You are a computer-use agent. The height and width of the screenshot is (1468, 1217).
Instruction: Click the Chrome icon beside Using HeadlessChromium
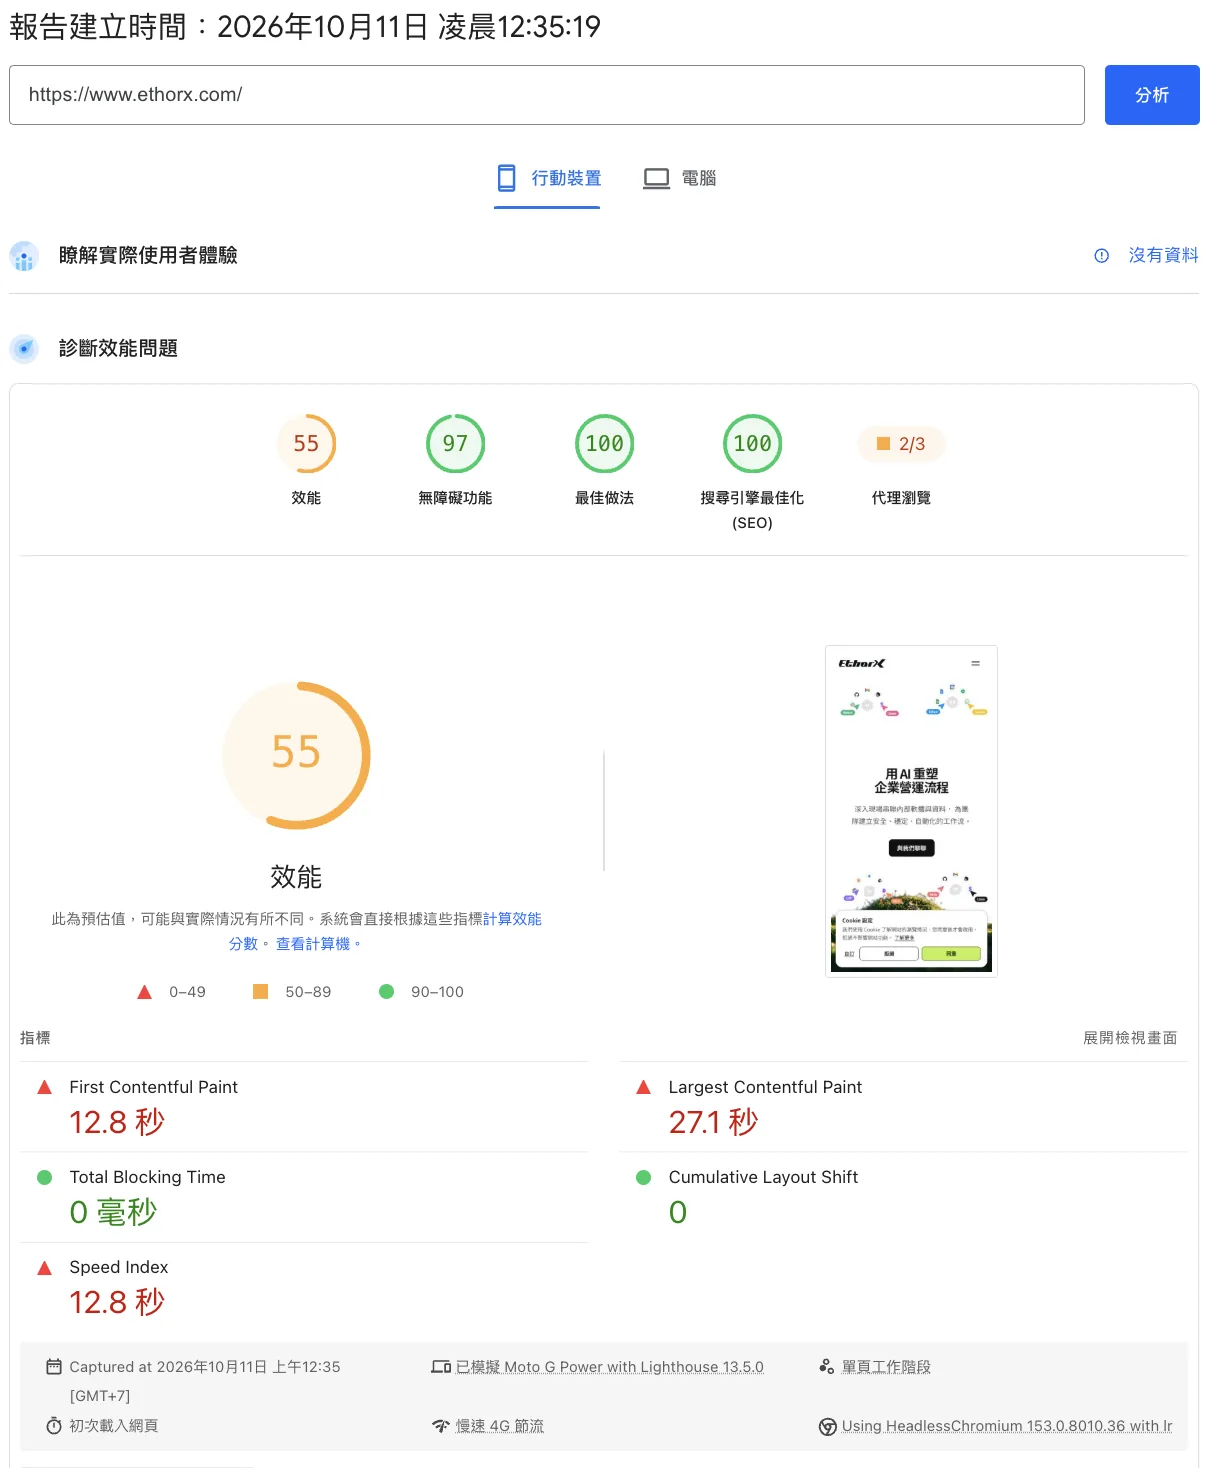(x=827, y=1426)
